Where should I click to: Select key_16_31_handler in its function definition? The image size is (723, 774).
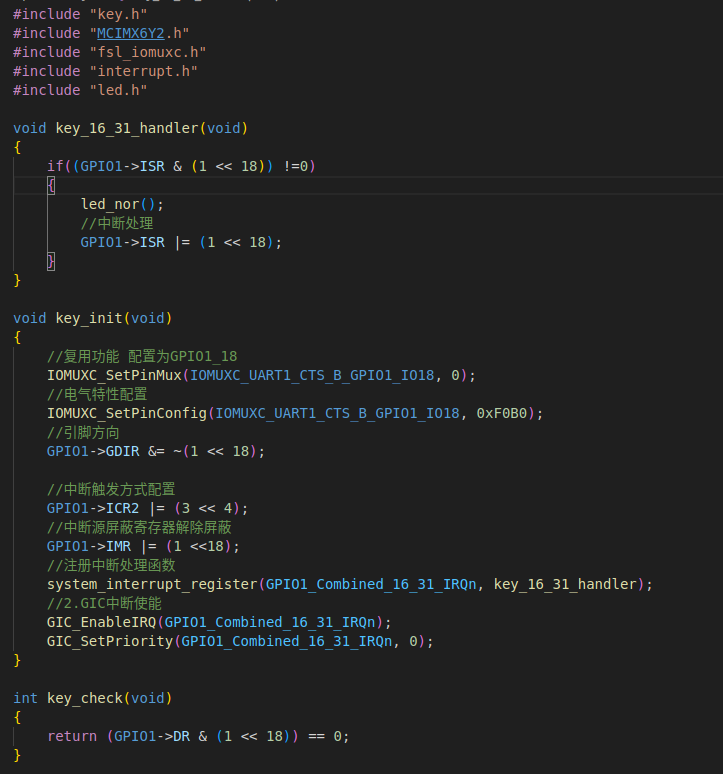pos(126,128)
